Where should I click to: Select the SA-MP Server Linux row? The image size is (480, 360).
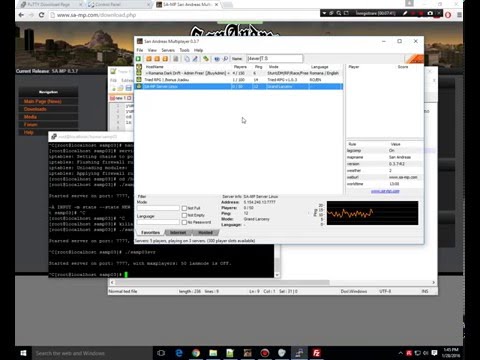239,86
